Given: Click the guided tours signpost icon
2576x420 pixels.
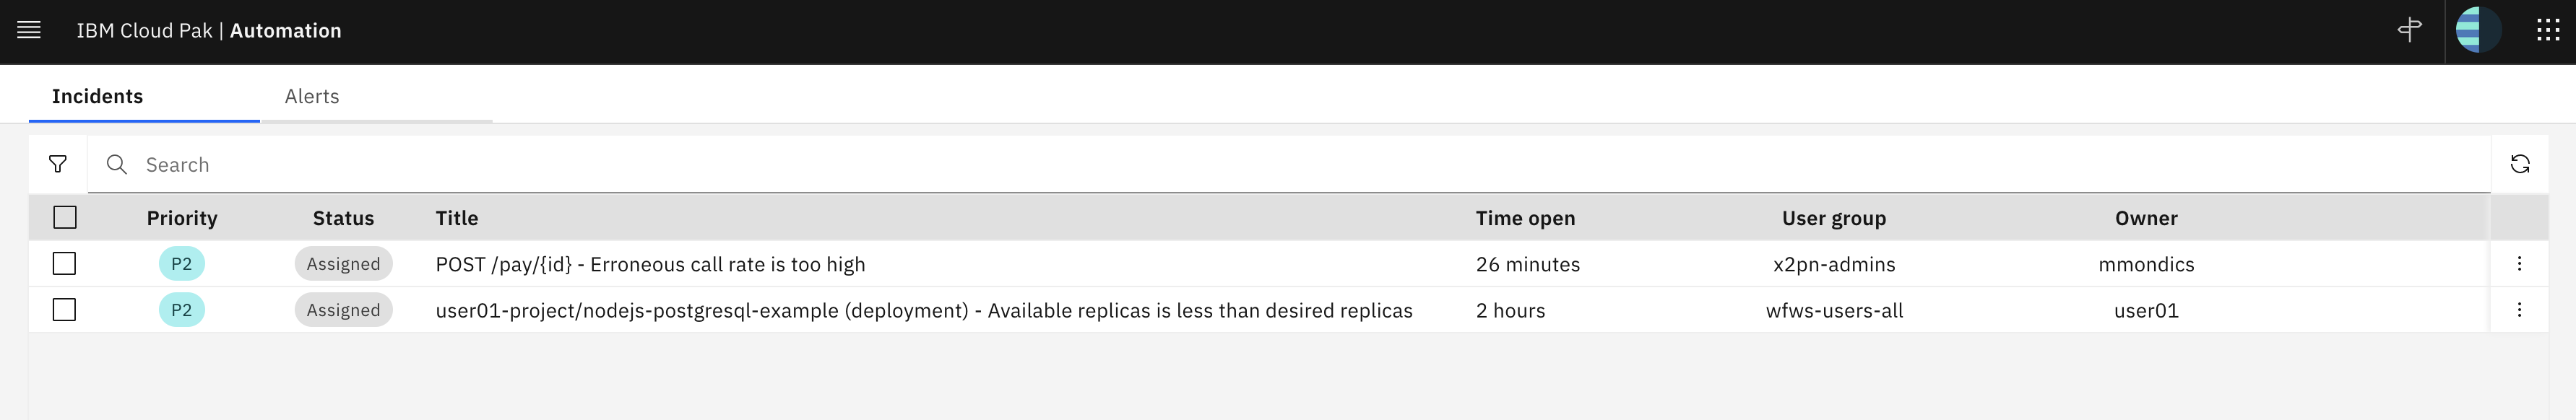Looking at the screenshot, I should point(2410,30).
